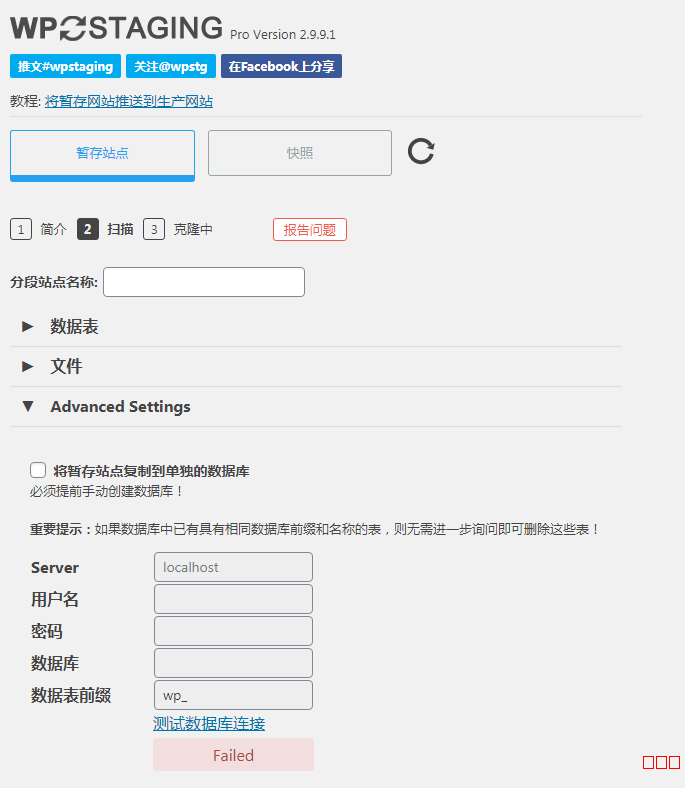Screen dimensions: 685x788
Task: Go to step 1 简介
Action: pos(38,229)
